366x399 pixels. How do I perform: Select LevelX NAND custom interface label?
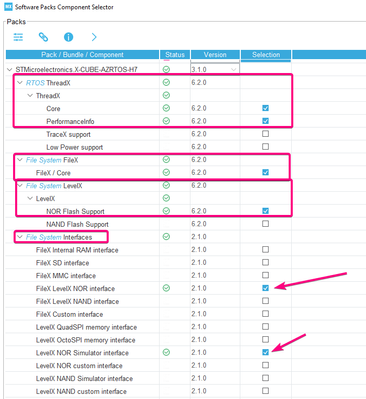click(x=81, y=391)
